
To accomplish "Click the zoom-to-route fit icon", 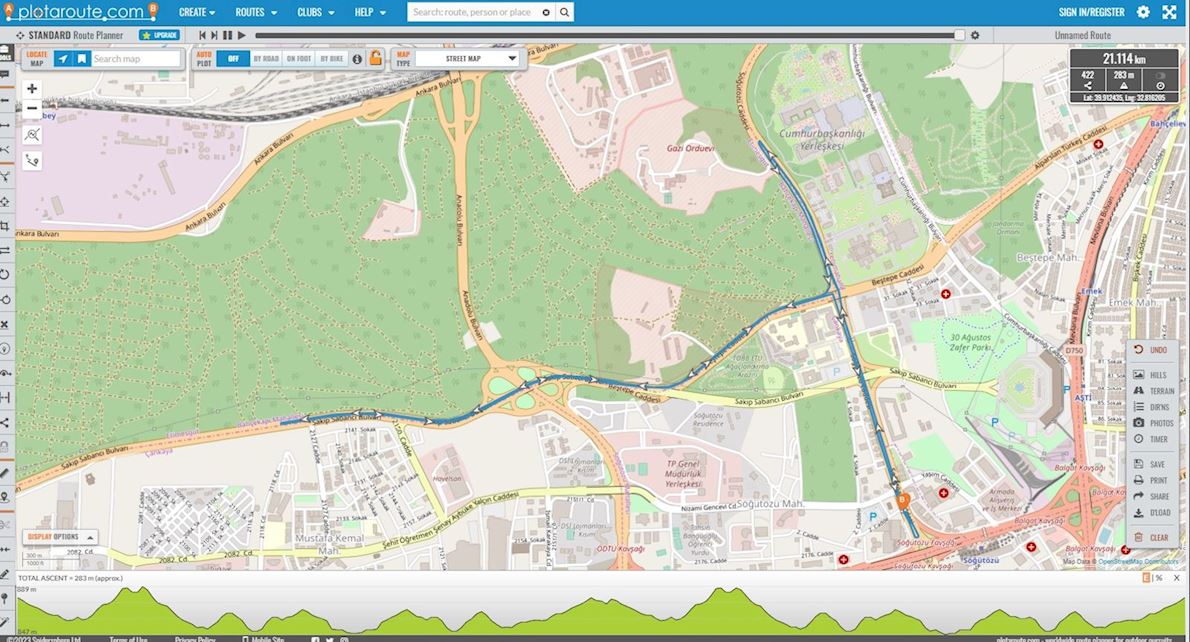I will 32,135.
